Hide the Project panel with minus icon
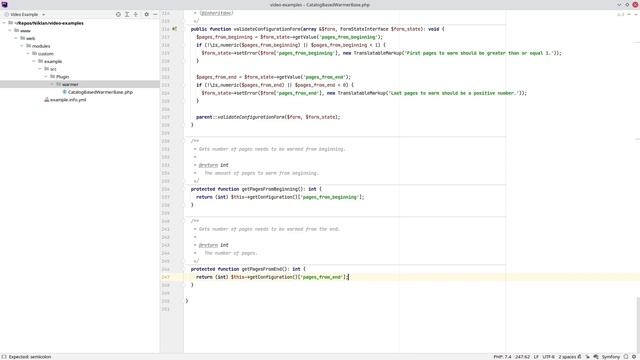This screenshot has width=640, height=360. tap(155, 14)
